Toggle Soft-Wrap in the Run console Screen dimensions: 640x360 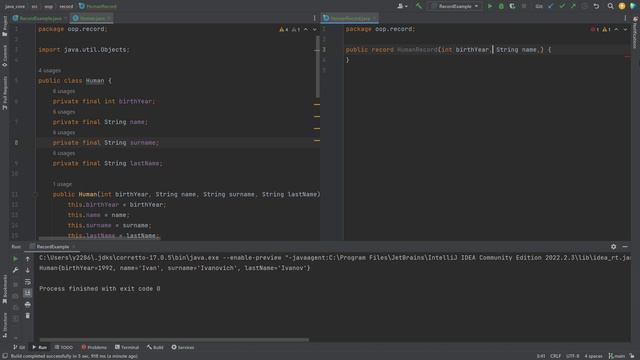click(x=27, y=282)
